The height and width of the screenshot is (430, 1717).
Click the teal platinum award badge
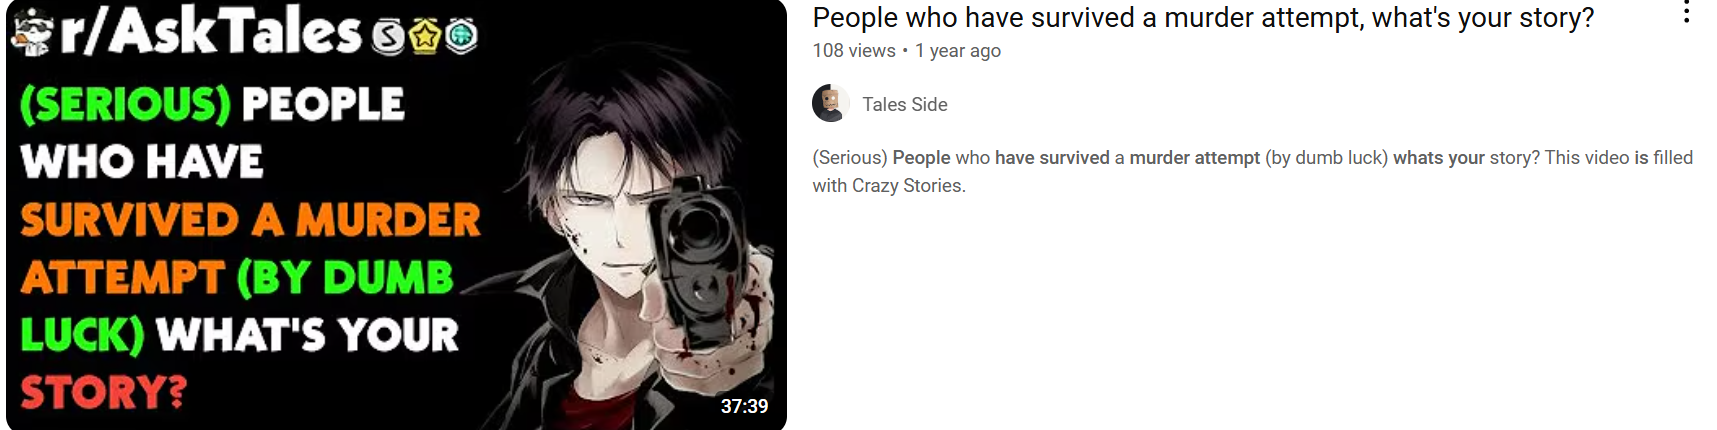pyautogui.click(x=461, y=37)
